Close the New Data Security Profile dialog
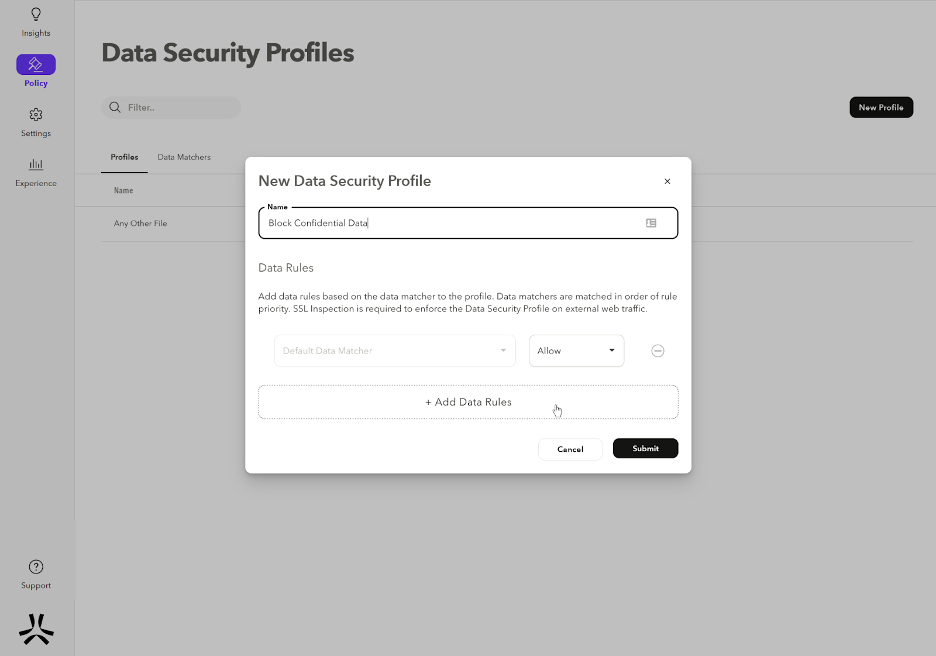 [667, 182]
